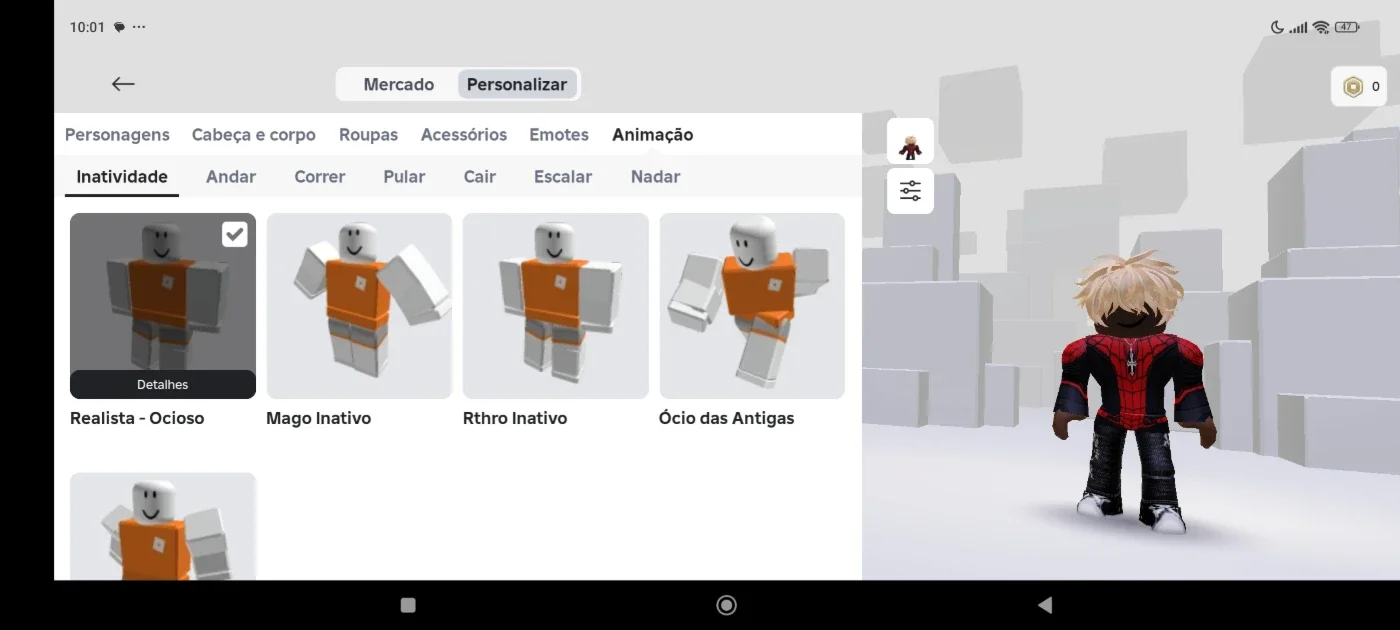This screenshot has height=630, width=1400.
Task: Open the avatar settings sliders icon
Action: pyautogui.click(x=910, y=191)
